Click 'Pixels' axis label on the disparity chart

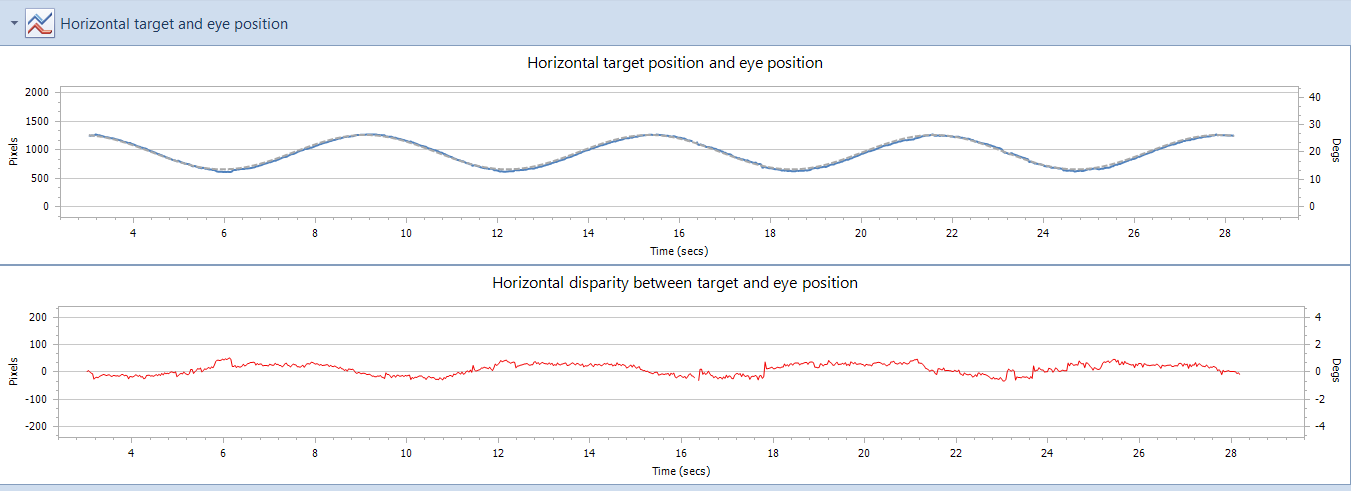(14, 371)
